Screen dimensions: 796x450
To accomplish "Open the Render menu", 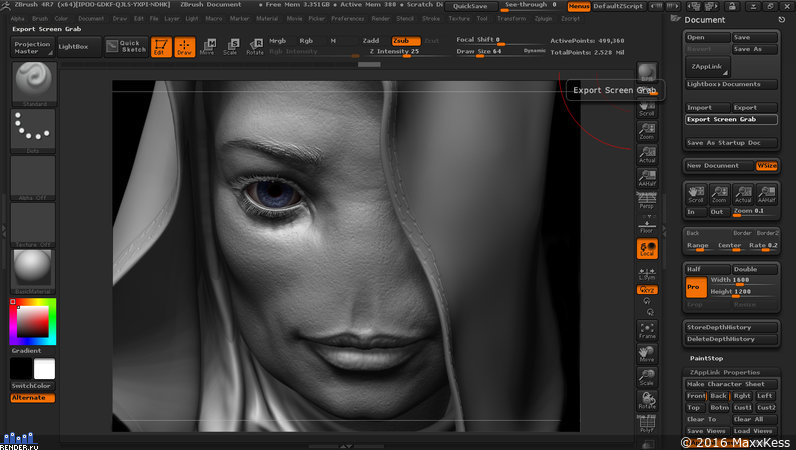I will coord(381,18).
